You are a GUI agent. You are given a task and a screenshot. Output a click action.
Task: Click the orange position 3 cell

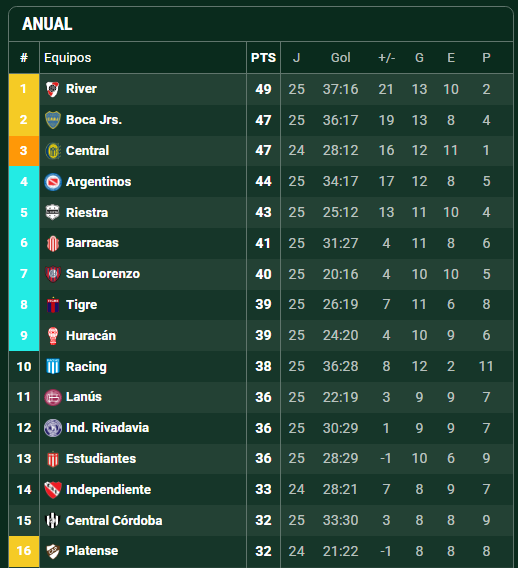[x=24, y=151]
